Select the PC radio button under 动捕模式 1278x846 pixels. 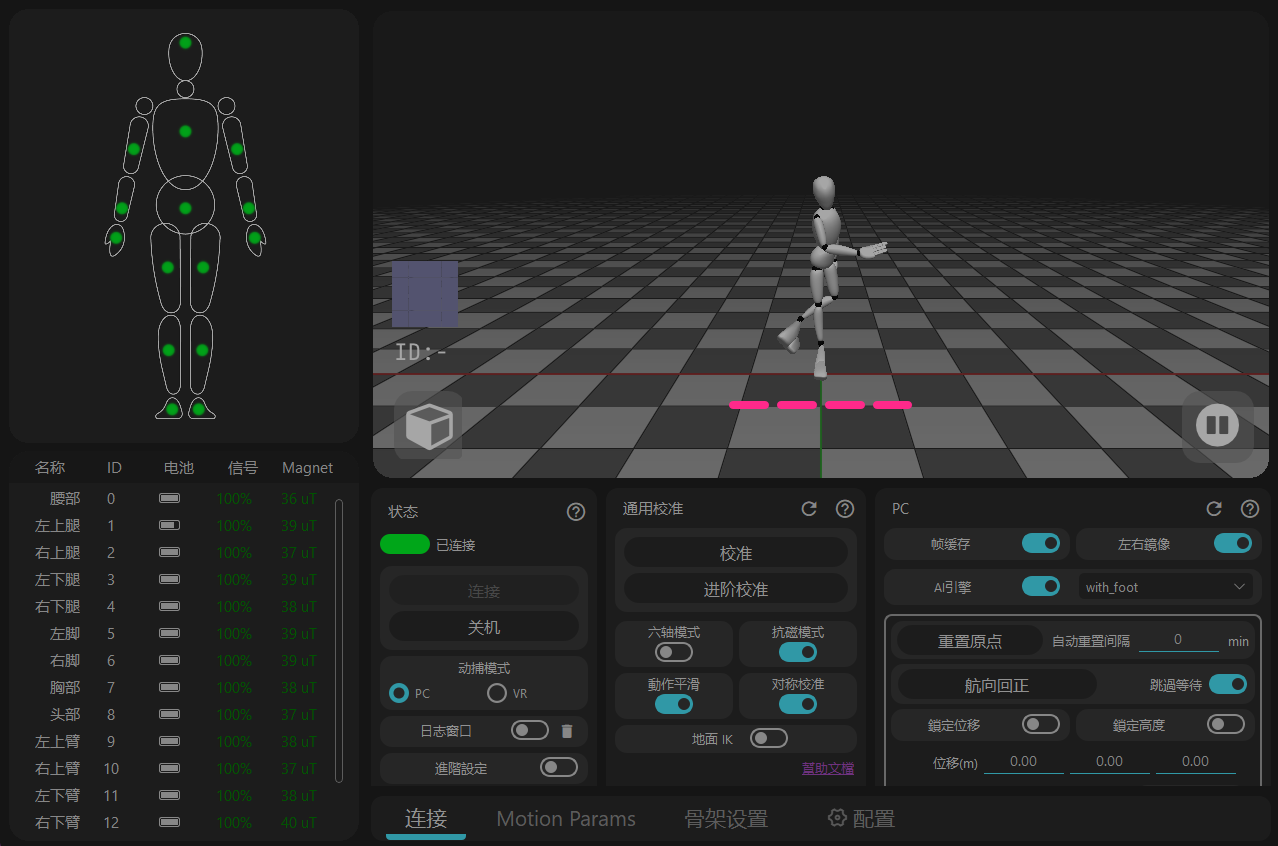coord(399,693)
